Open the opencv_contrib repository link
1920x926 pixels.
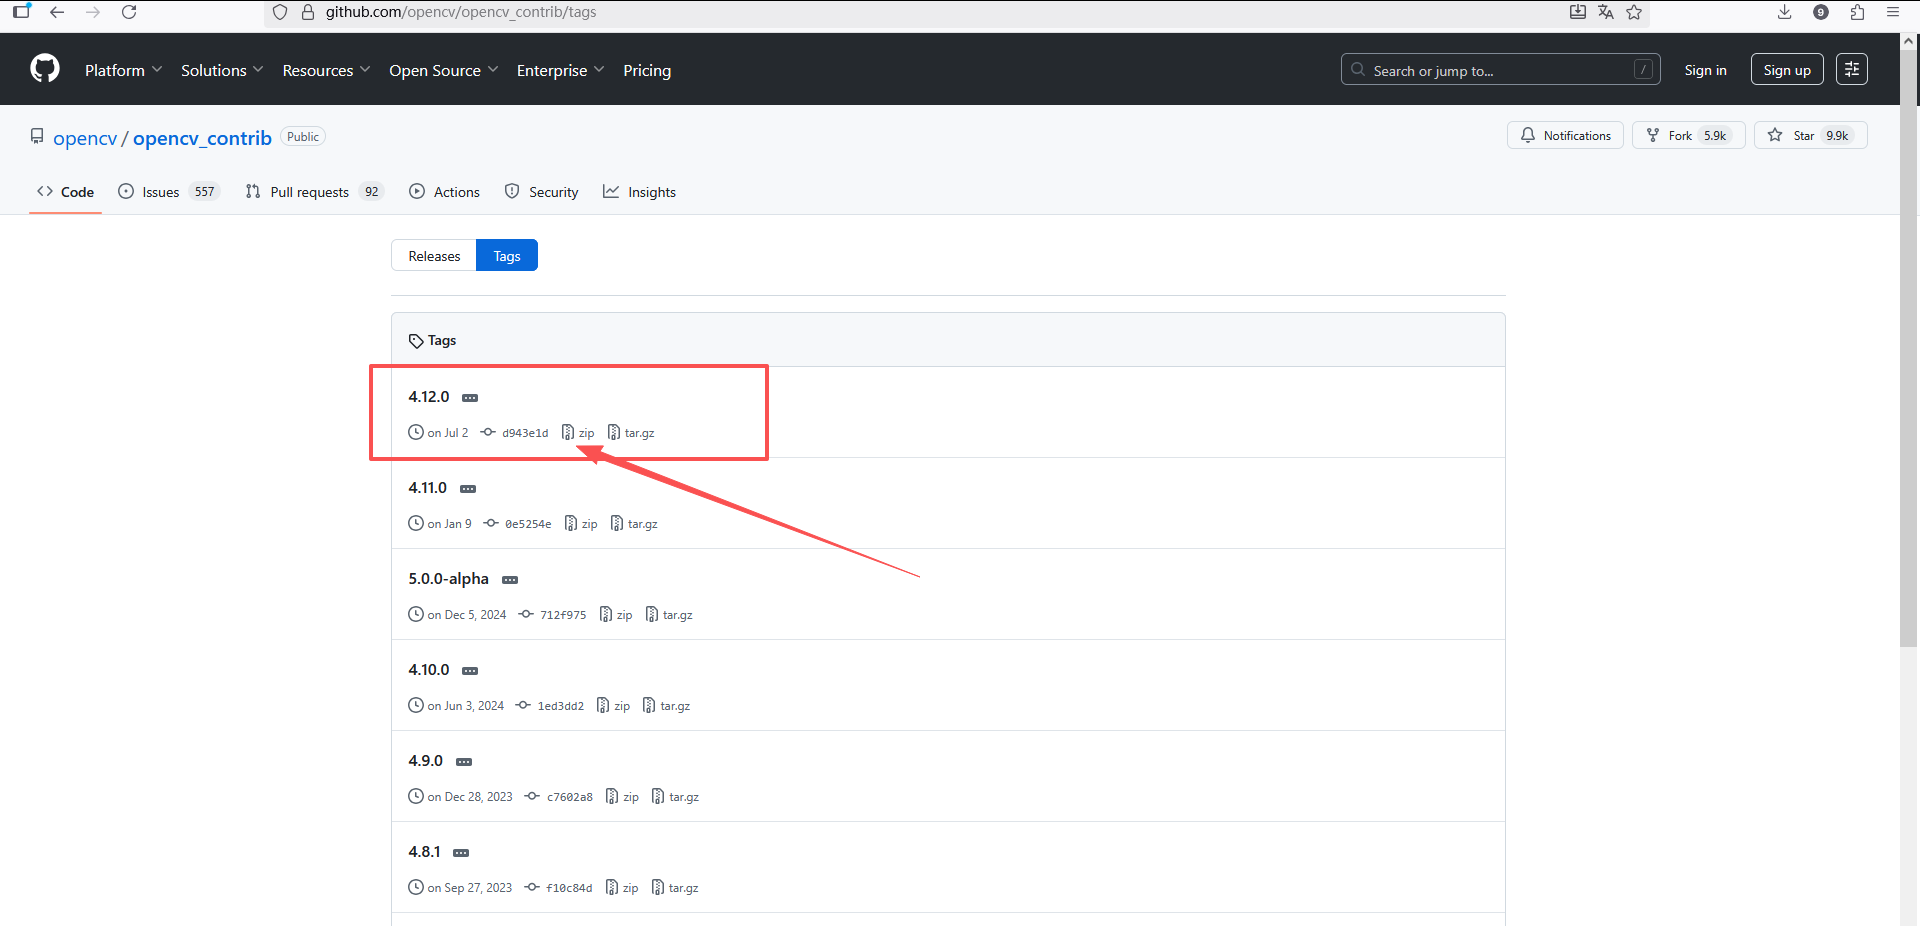(202, 138)
